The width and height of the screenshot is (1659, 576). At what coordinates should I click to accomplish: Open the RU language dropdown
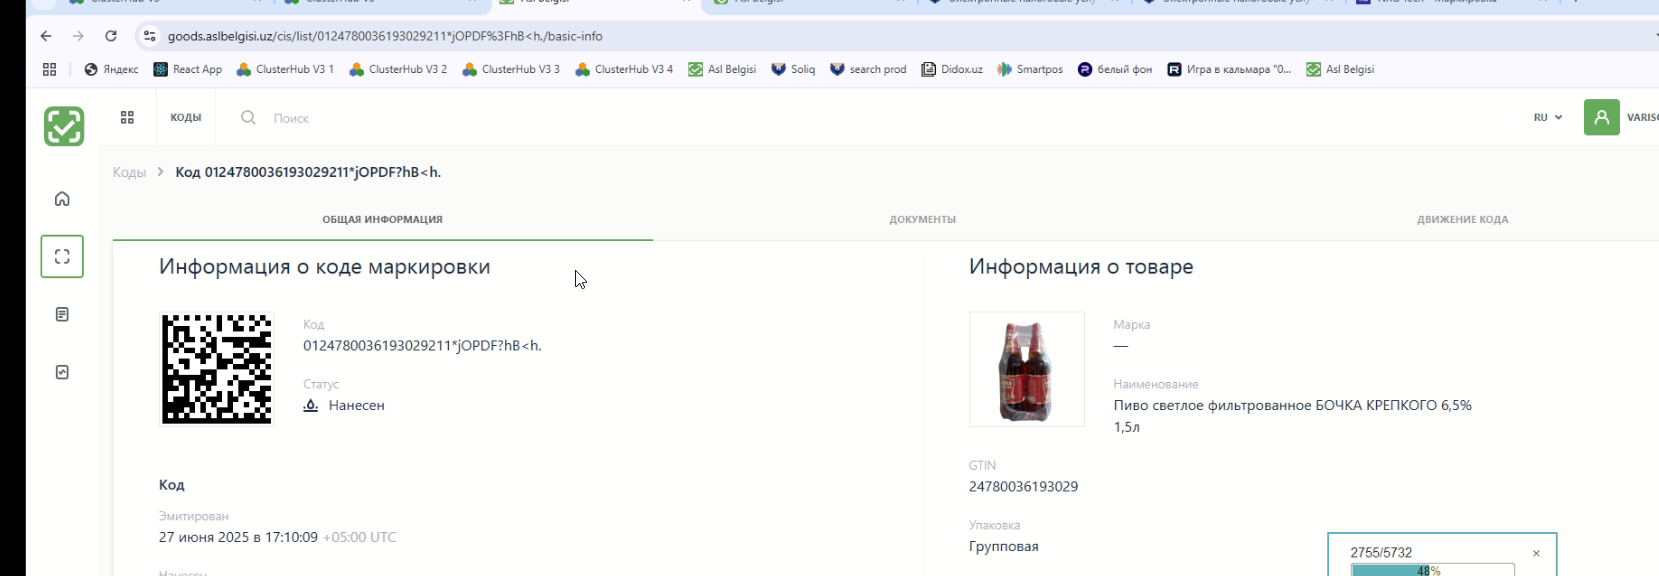click(1548, 117)
